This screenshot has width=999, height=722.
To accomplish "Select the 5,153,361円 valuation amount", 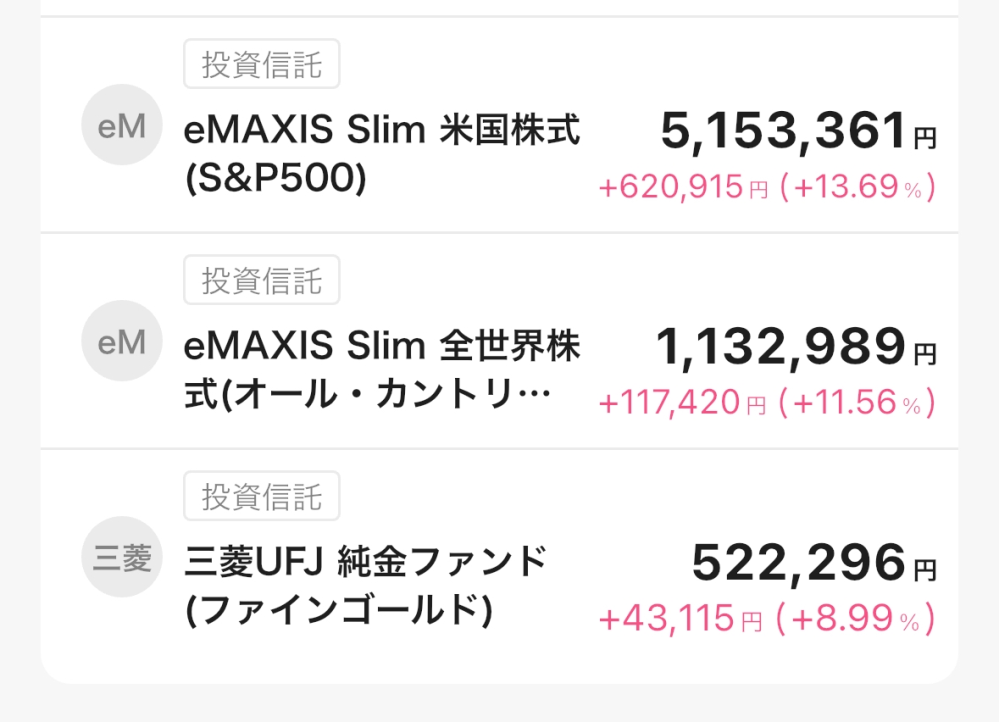I will (x=797, y=131).
